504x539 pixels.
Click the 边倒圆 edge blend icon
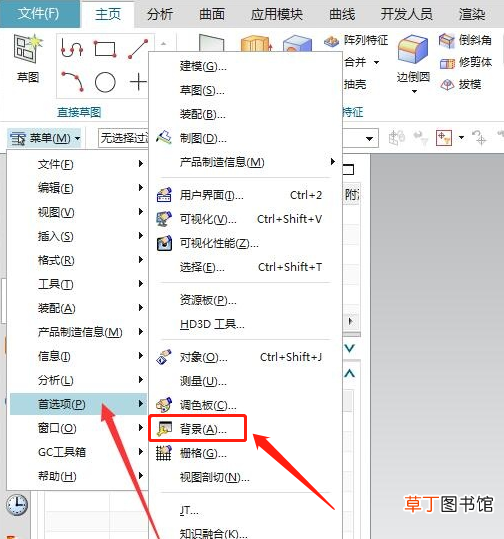pyautogui.click(x=413, y=50)
